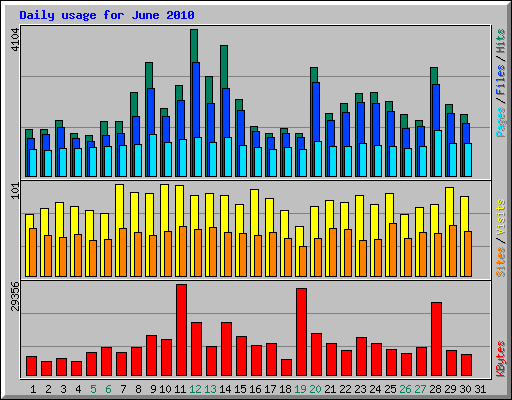
Task: Click the orange Sites bar for day 19
Action: coord(303,261)
